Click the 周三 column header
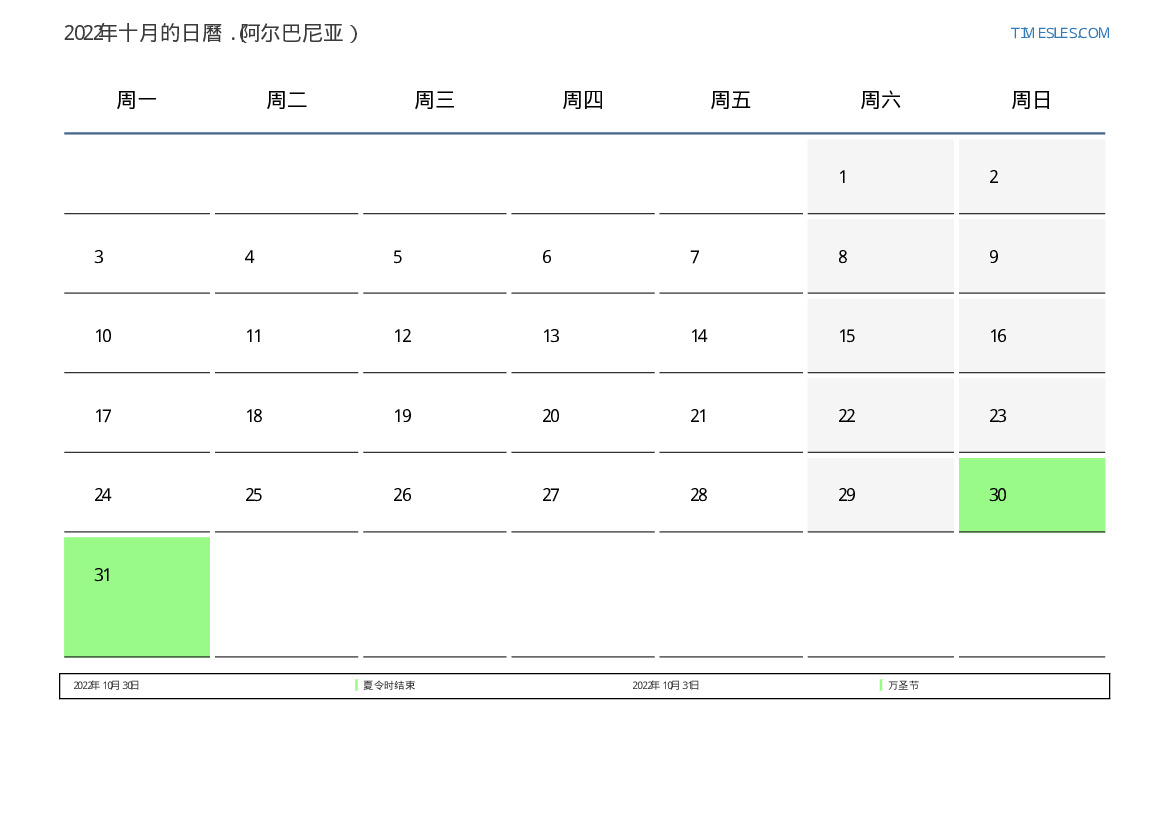Image resolution: width=1169 pixels, height=827 pixels. tap(434, 100)
